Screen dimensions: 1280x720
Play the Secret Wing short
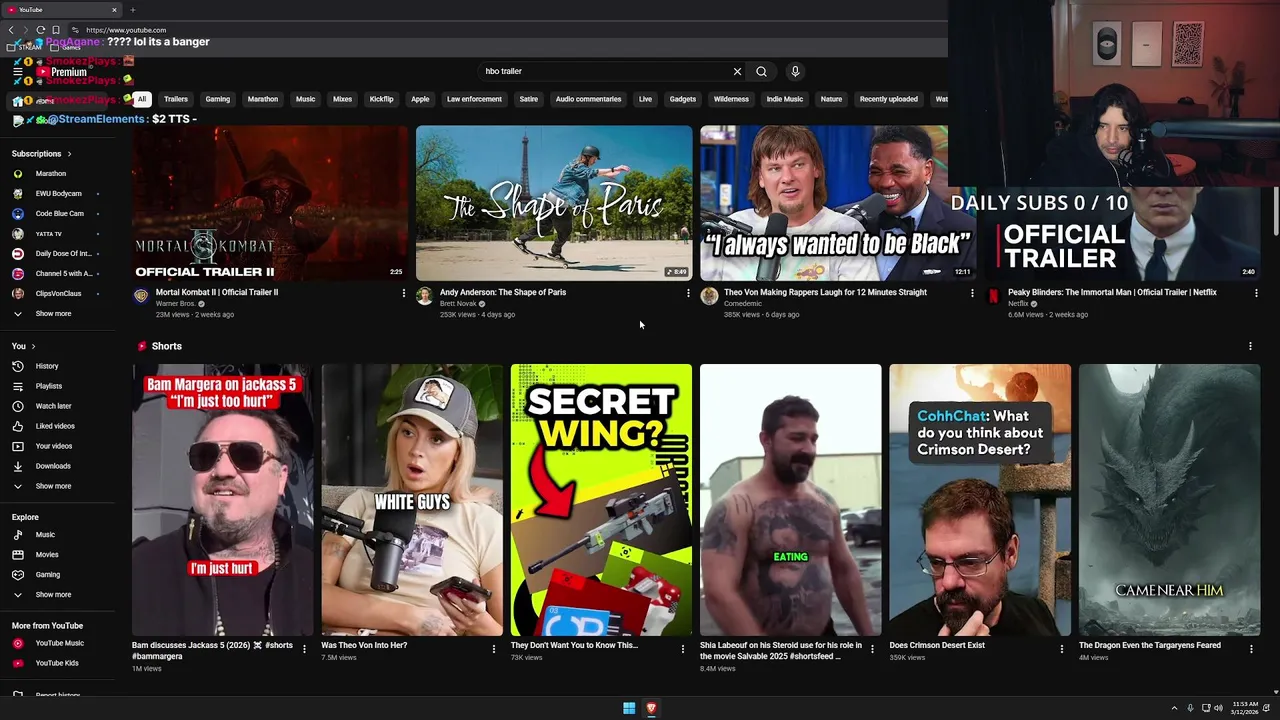click(601, 500)
